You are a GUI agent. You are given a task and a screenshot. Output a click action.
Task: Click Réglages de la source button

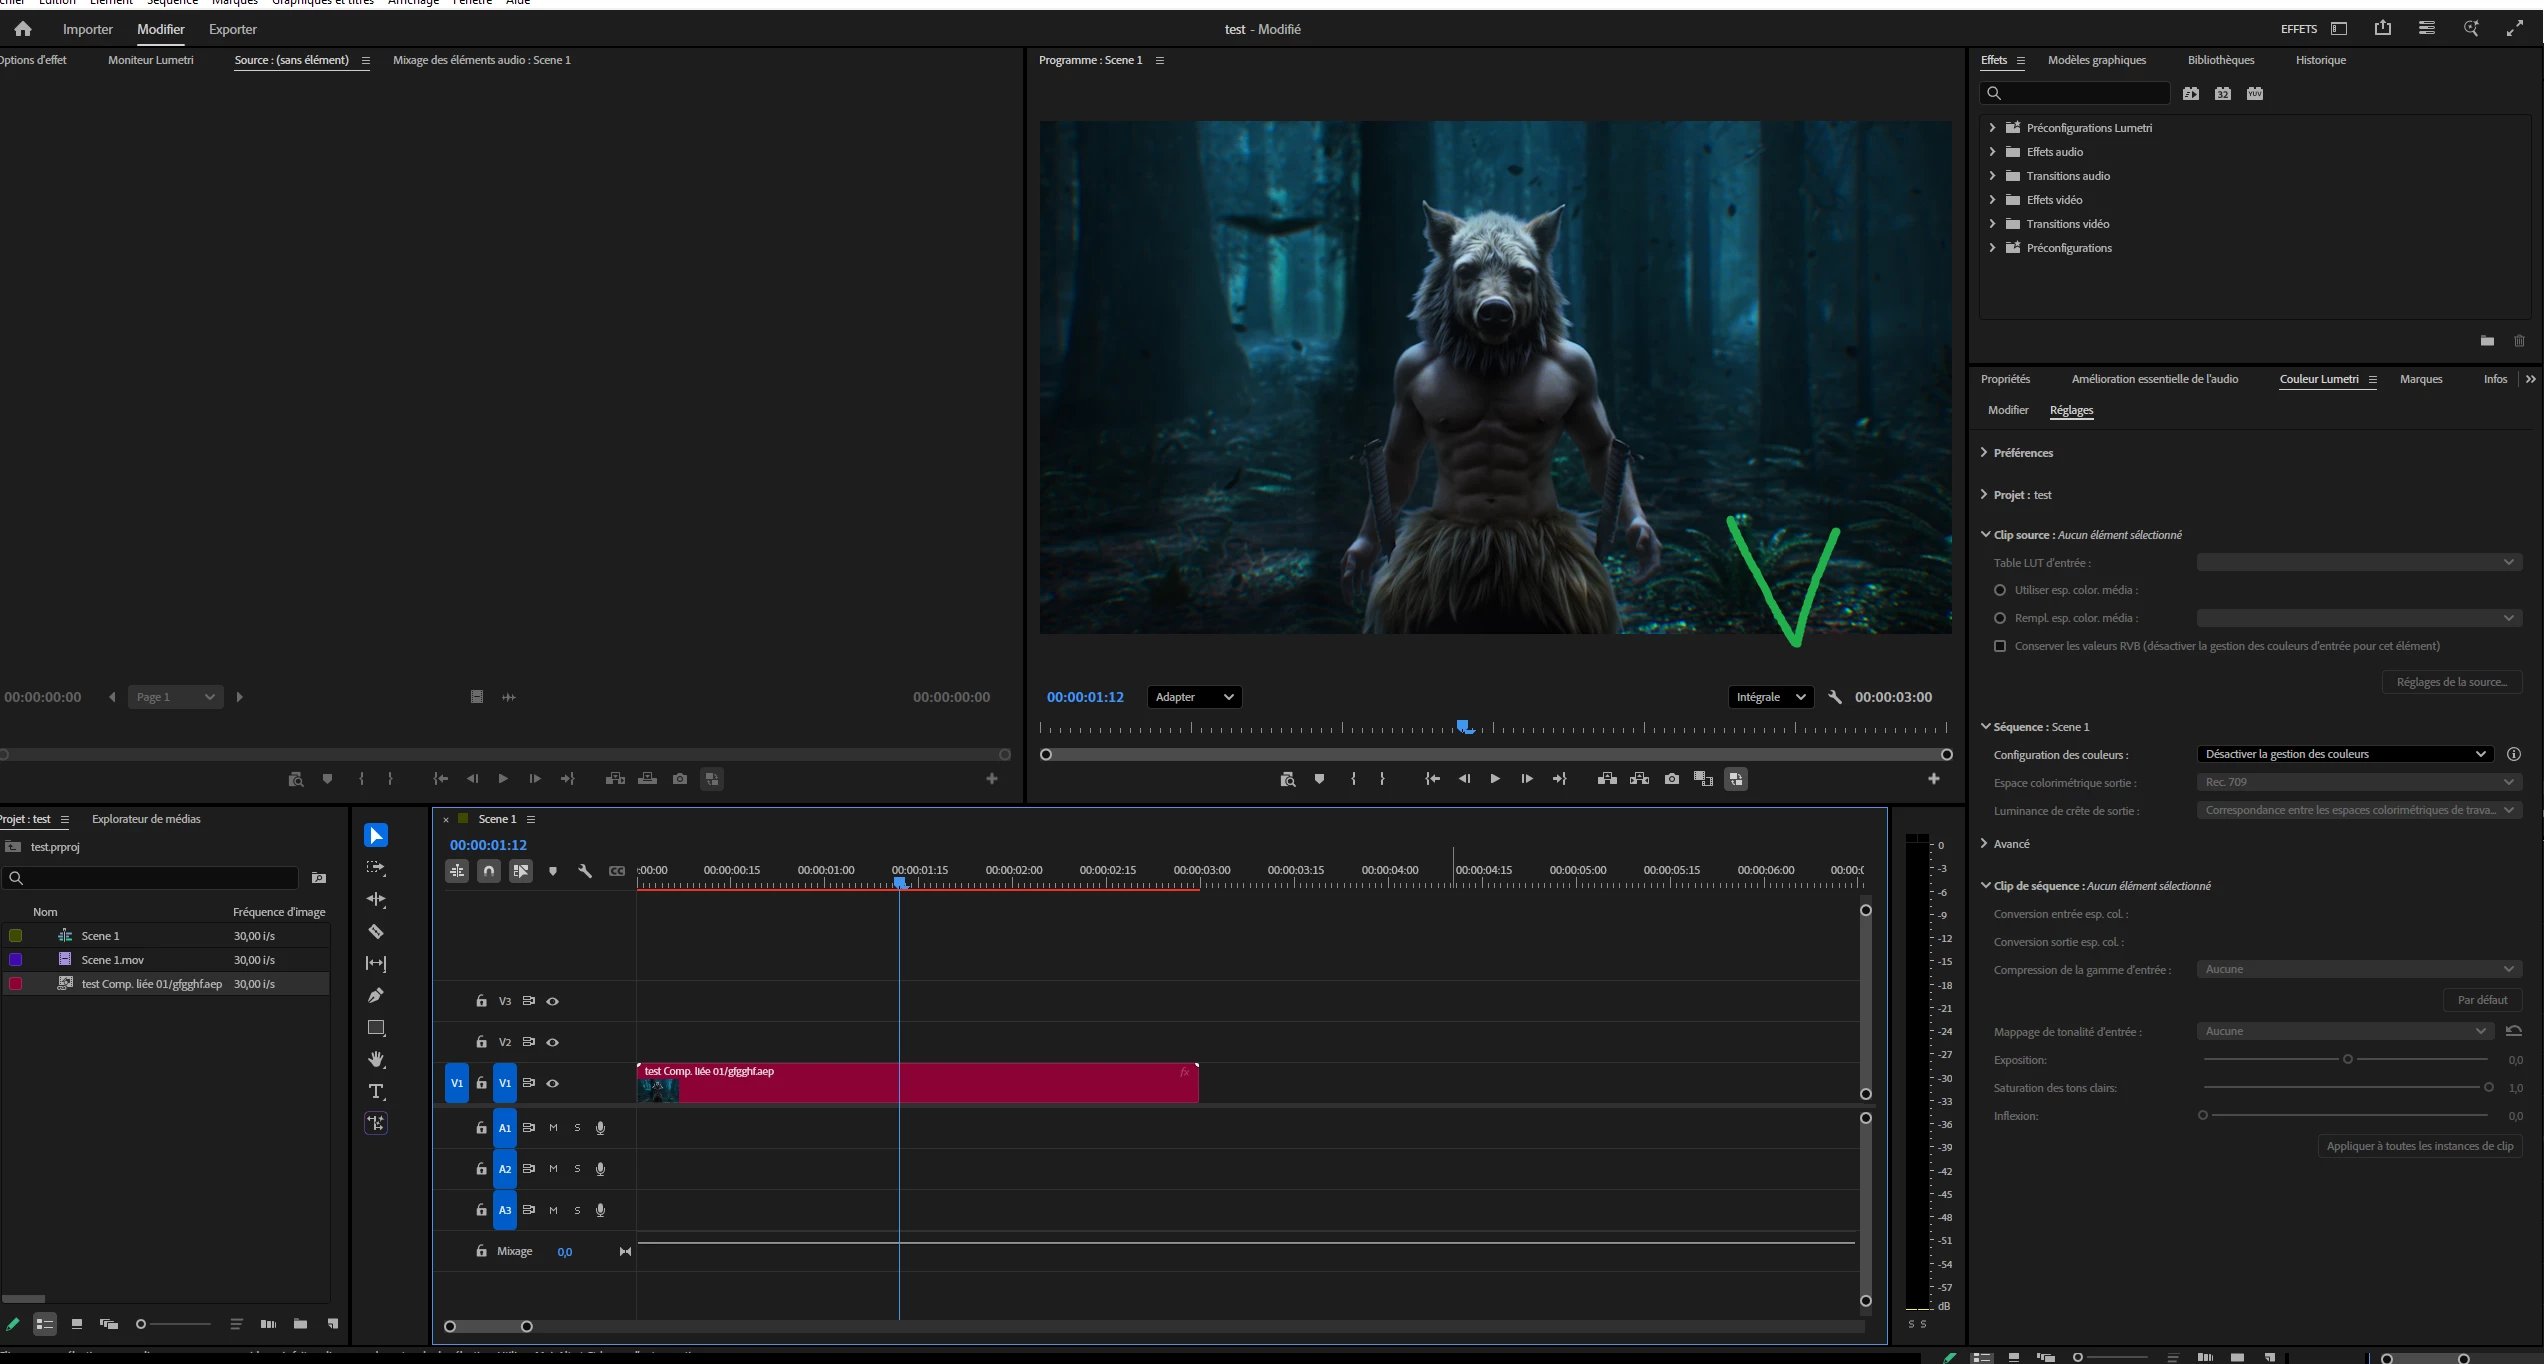click(2451, 682)
